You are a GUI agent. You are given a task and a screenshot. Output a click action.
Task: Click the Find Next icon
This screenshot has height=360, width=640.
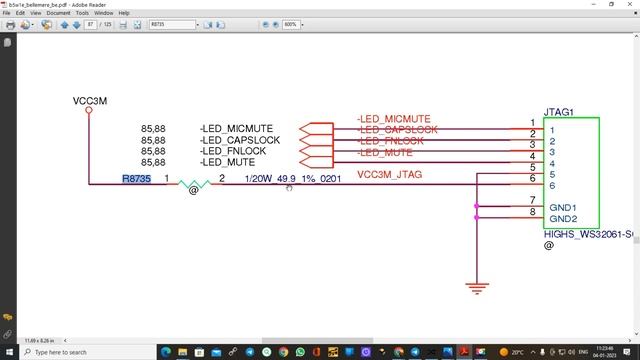tap(220, 25)
